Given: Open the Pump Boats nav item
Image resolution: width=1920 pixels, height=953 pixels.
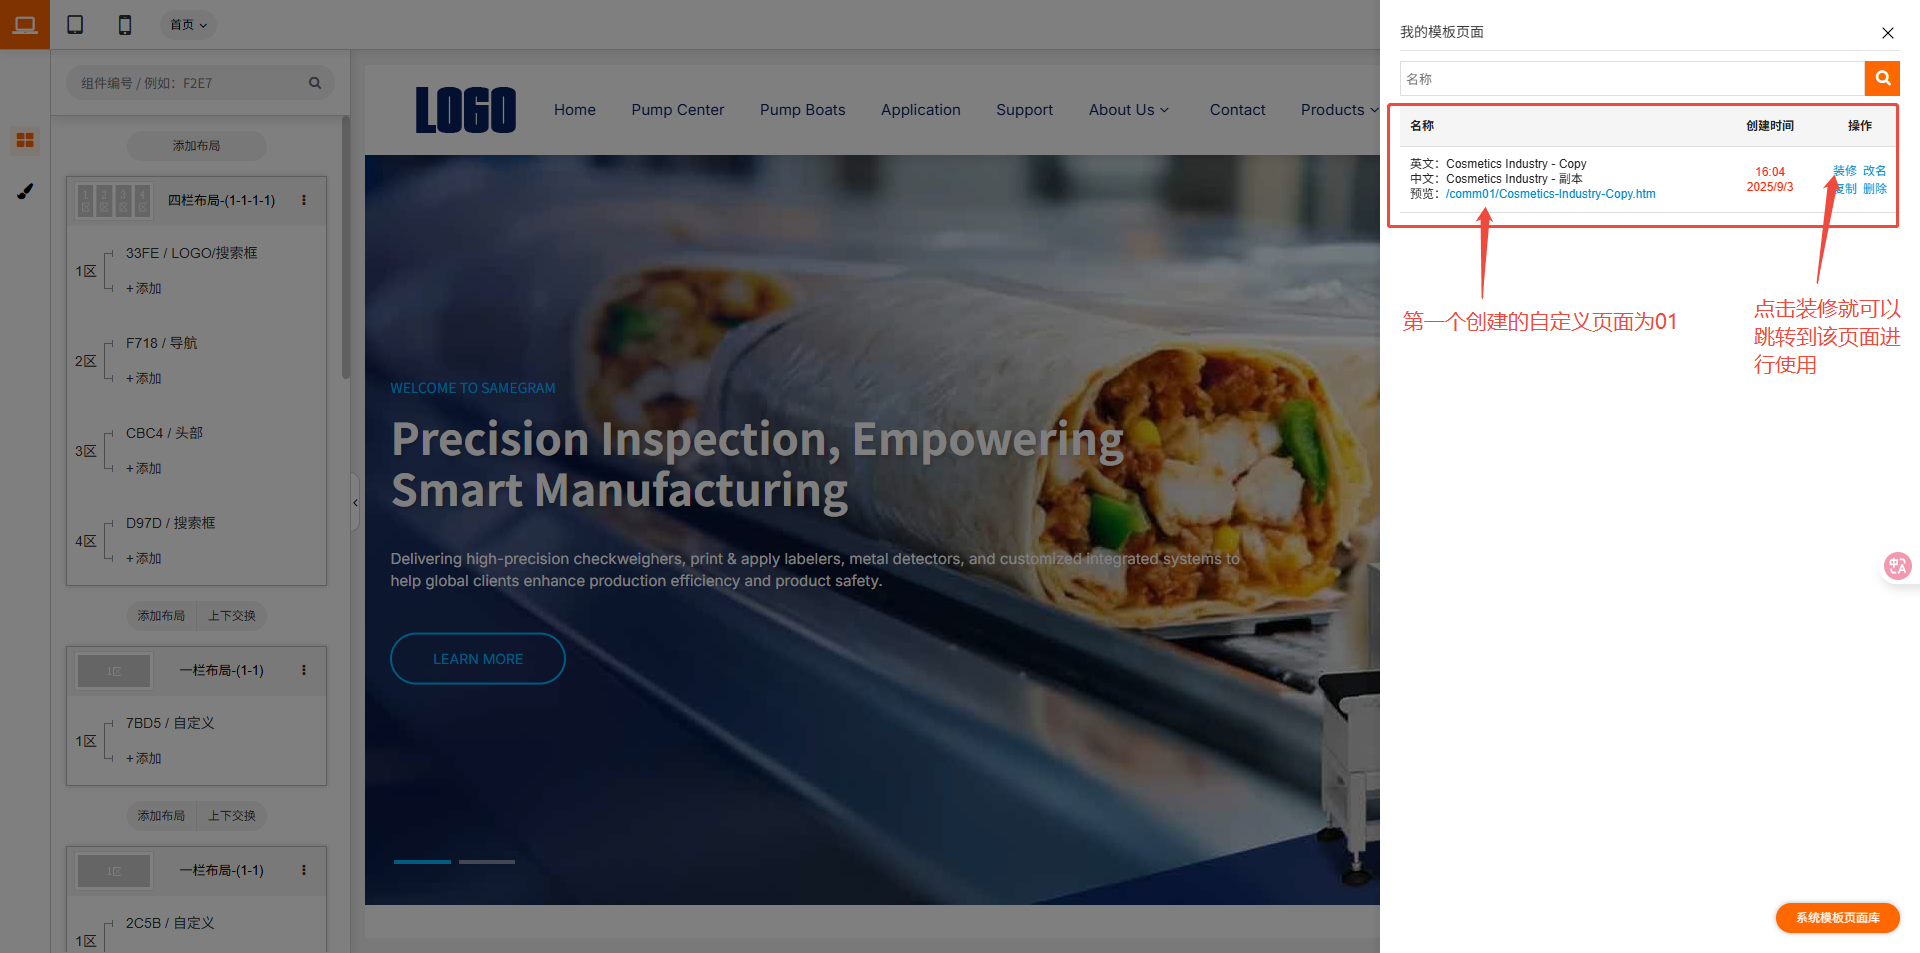Looking at the screenshot, I should point(802,110).
